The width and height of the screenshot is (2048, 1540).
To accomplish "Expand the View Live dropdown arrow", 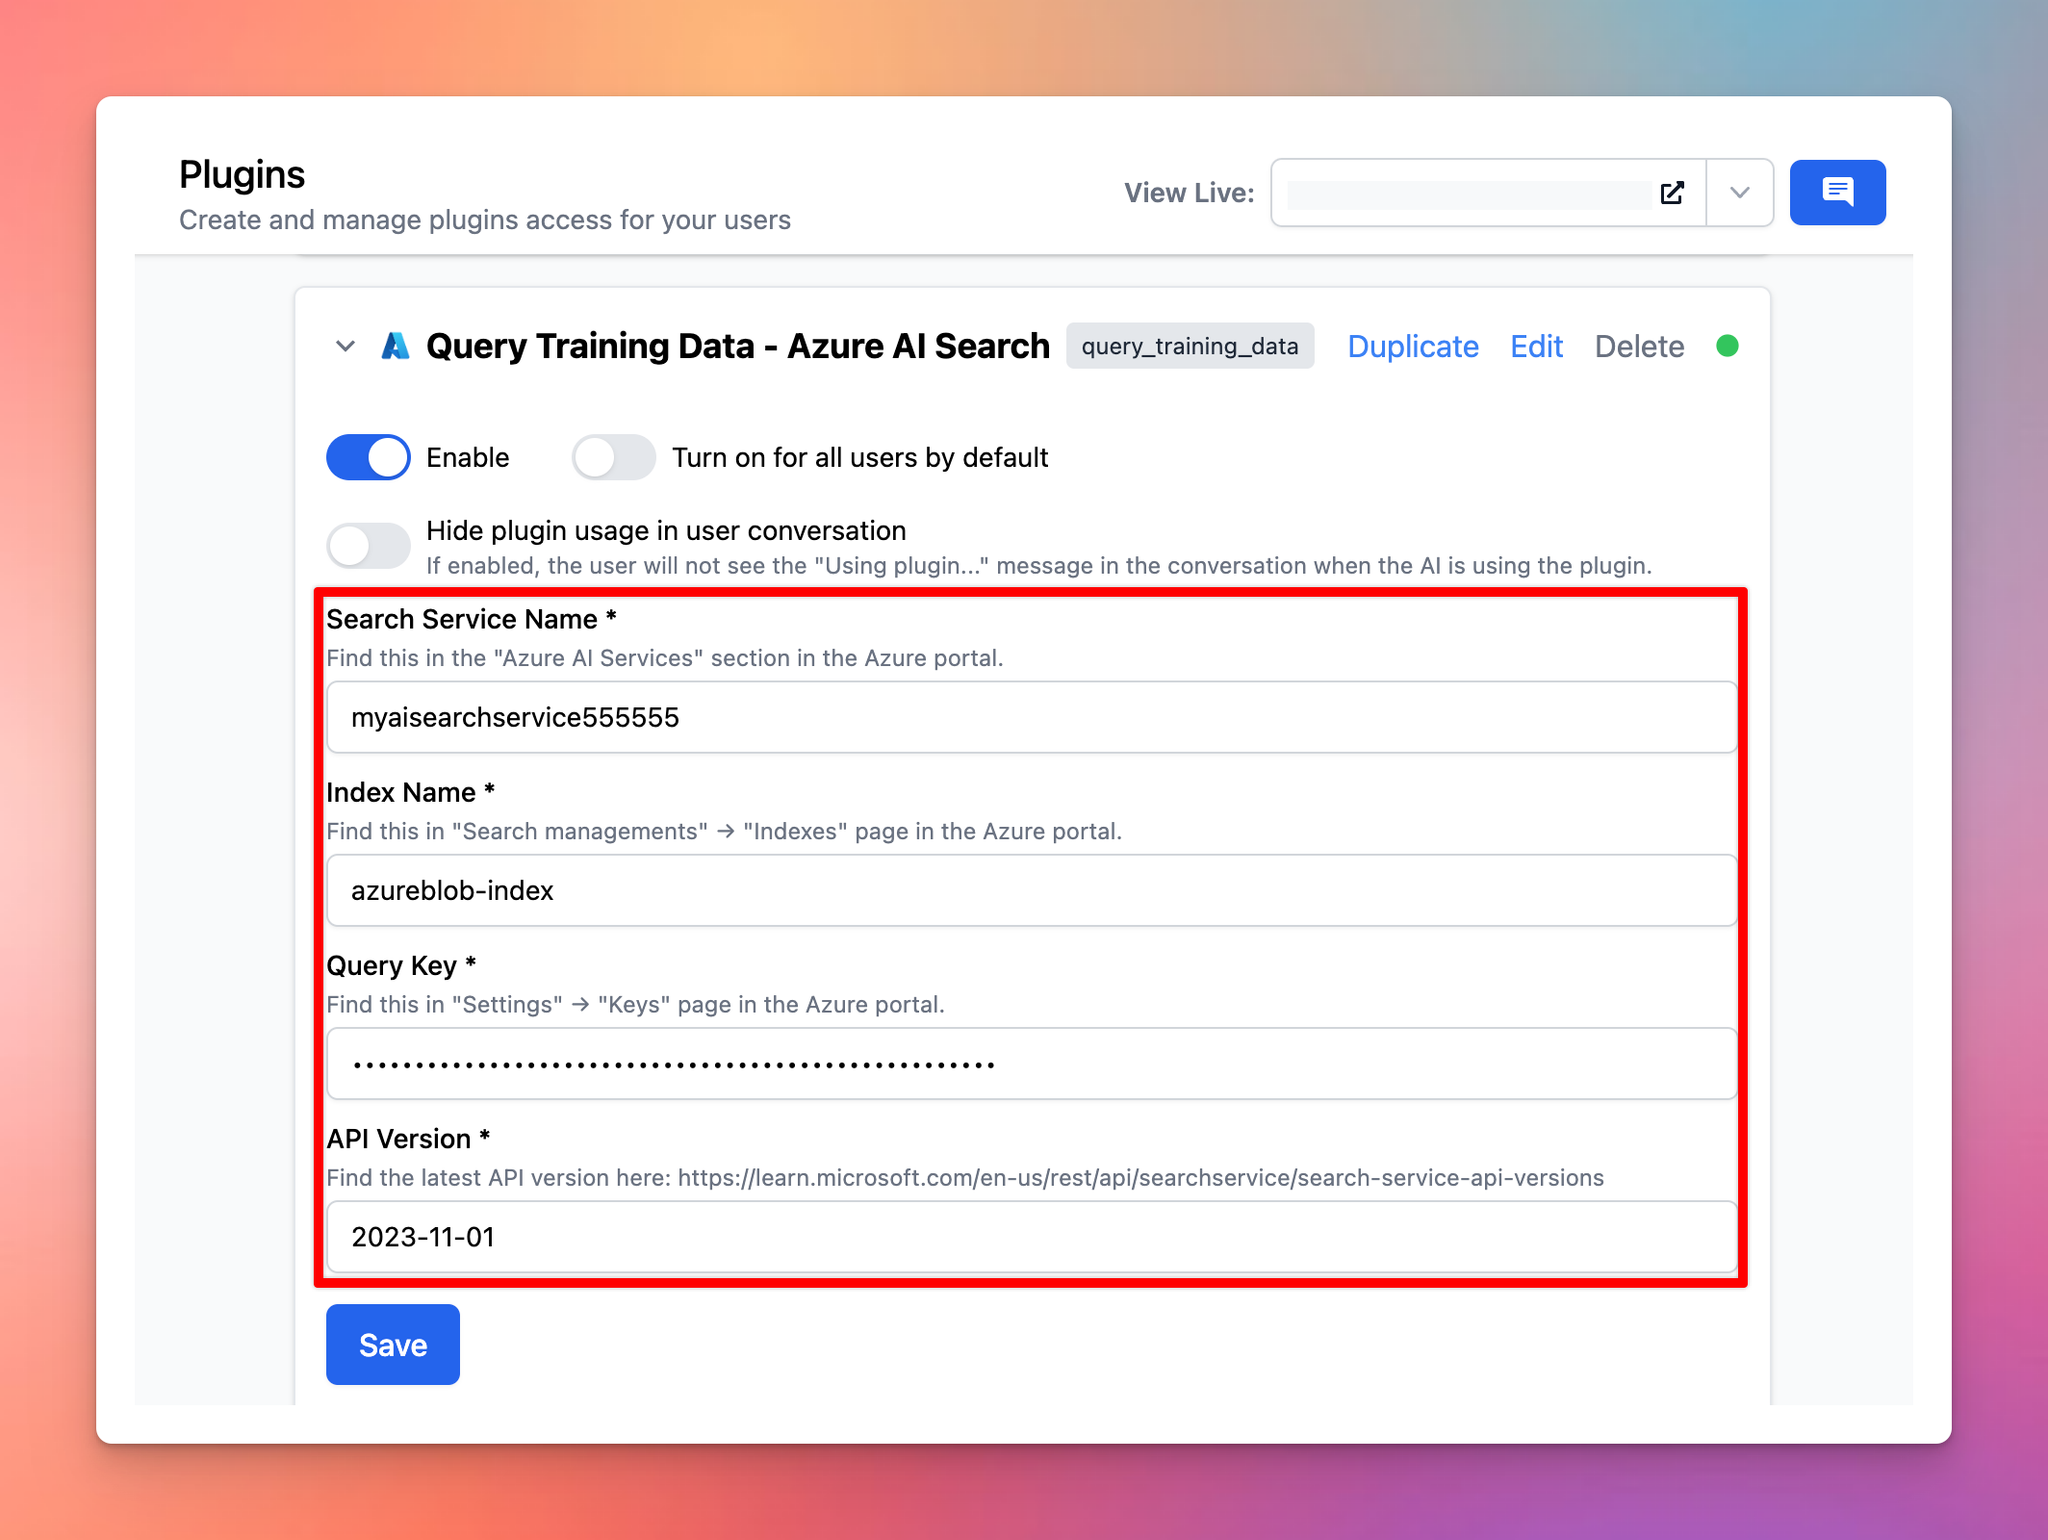I will pos(1740,192).
